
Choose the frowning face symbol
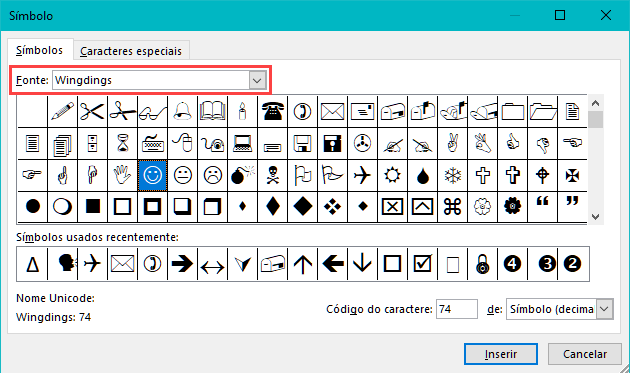tap(213, 175)
